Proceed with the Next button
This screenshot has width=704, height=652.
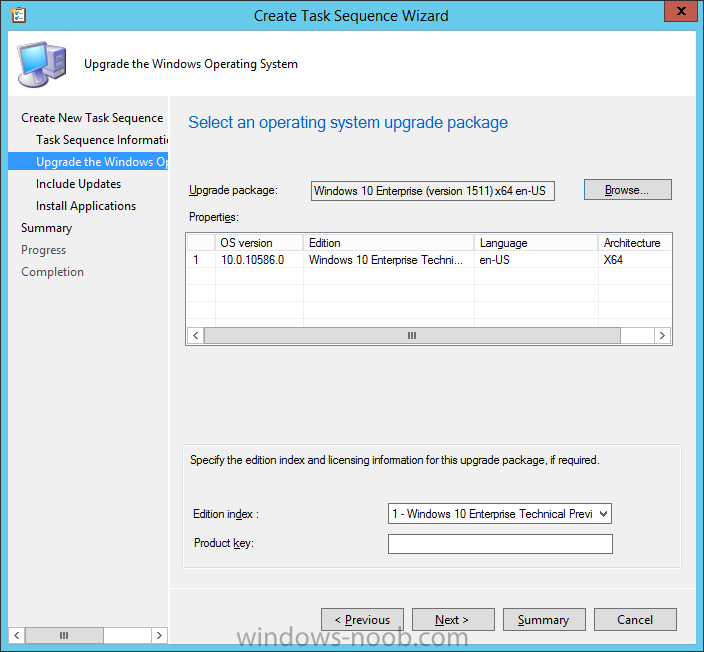(x=453, y=620)
